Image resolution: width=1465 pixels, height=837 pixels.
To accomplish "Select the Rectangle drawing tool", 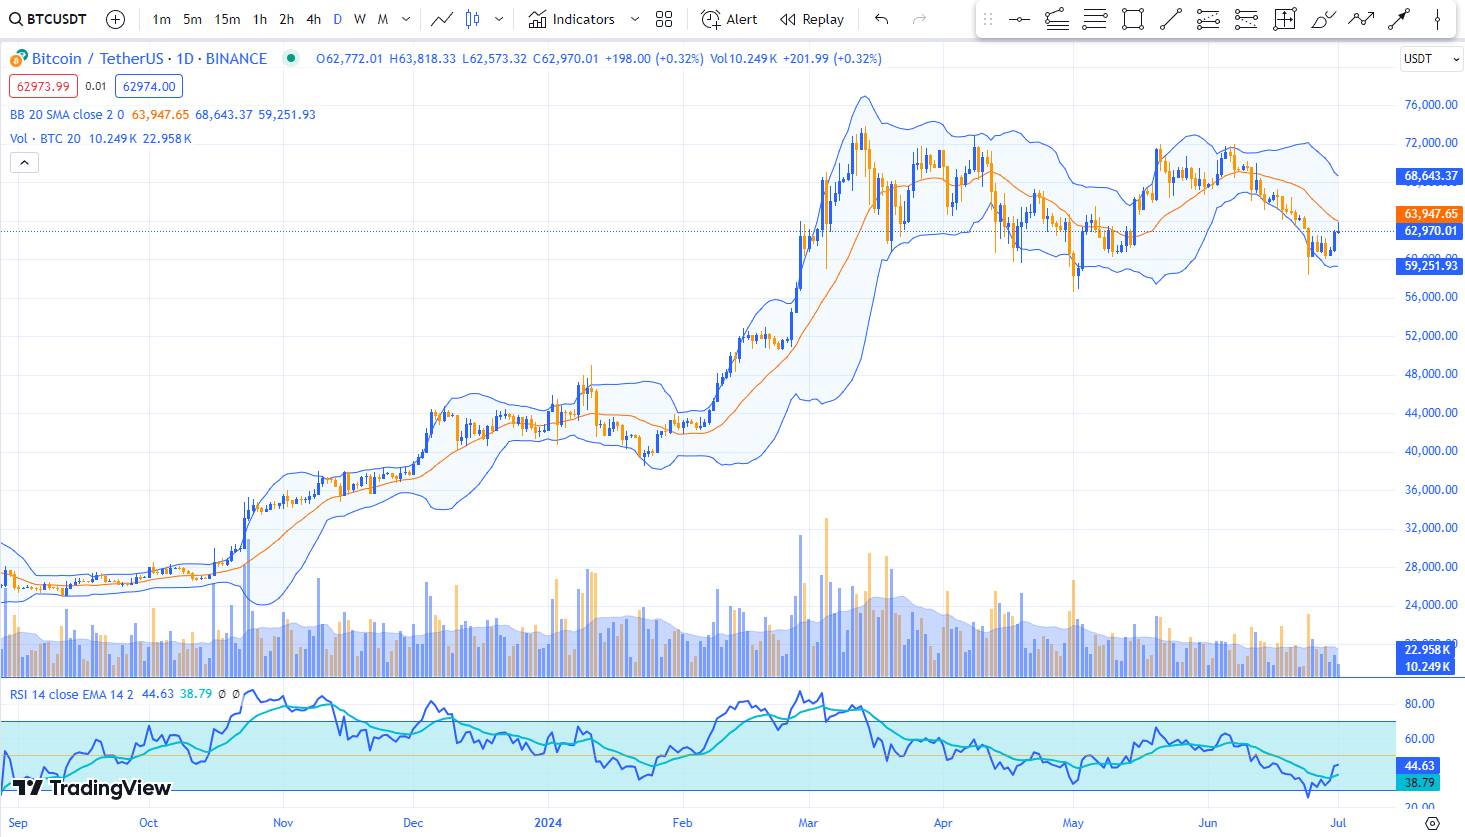I will (1133, 19).
